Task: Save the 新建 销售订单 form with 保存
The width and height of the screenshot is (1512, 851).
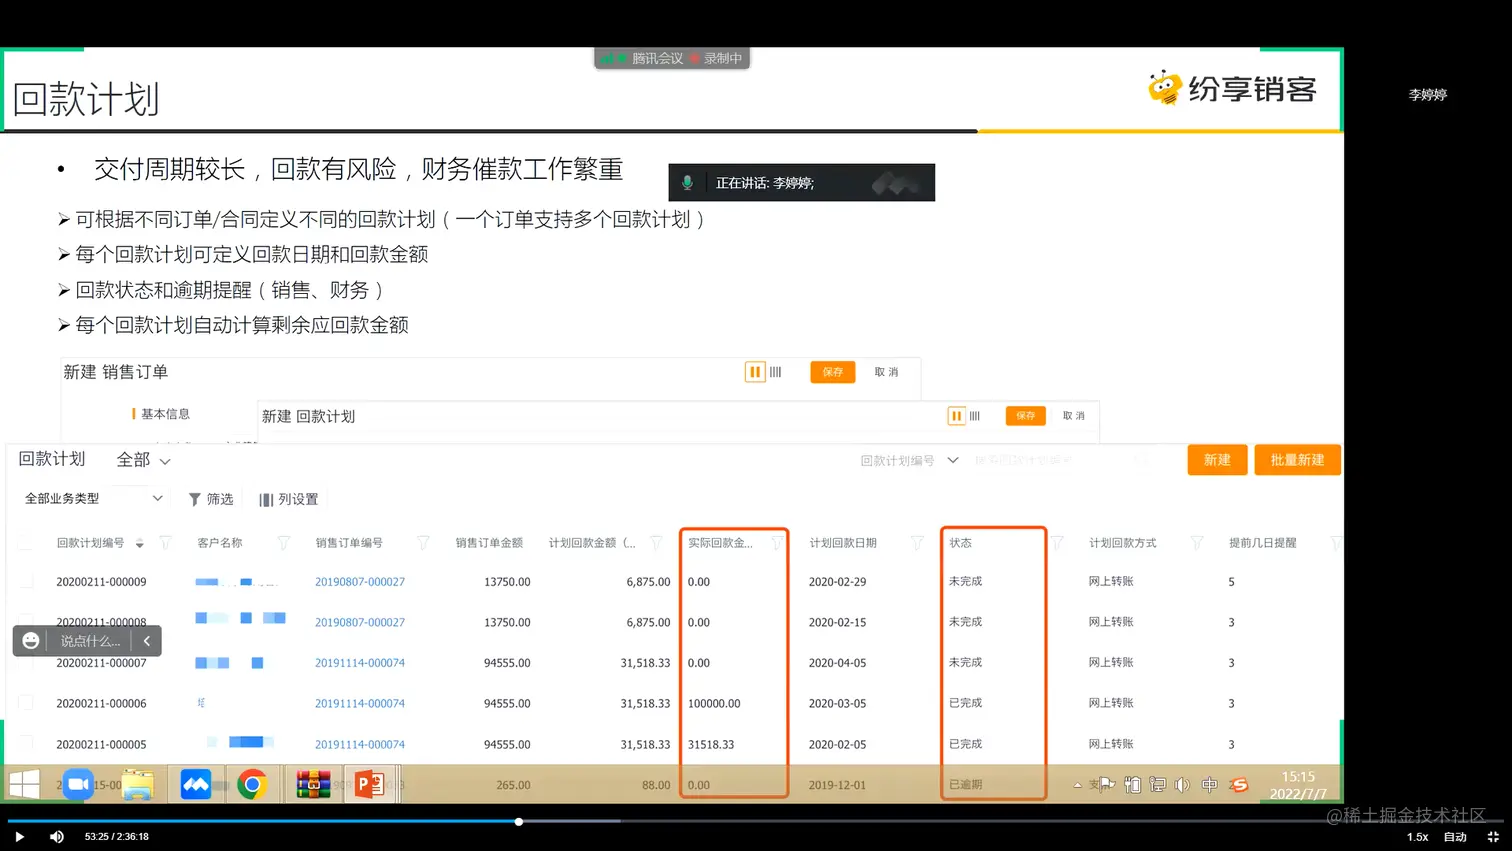Action: (832, 372)
